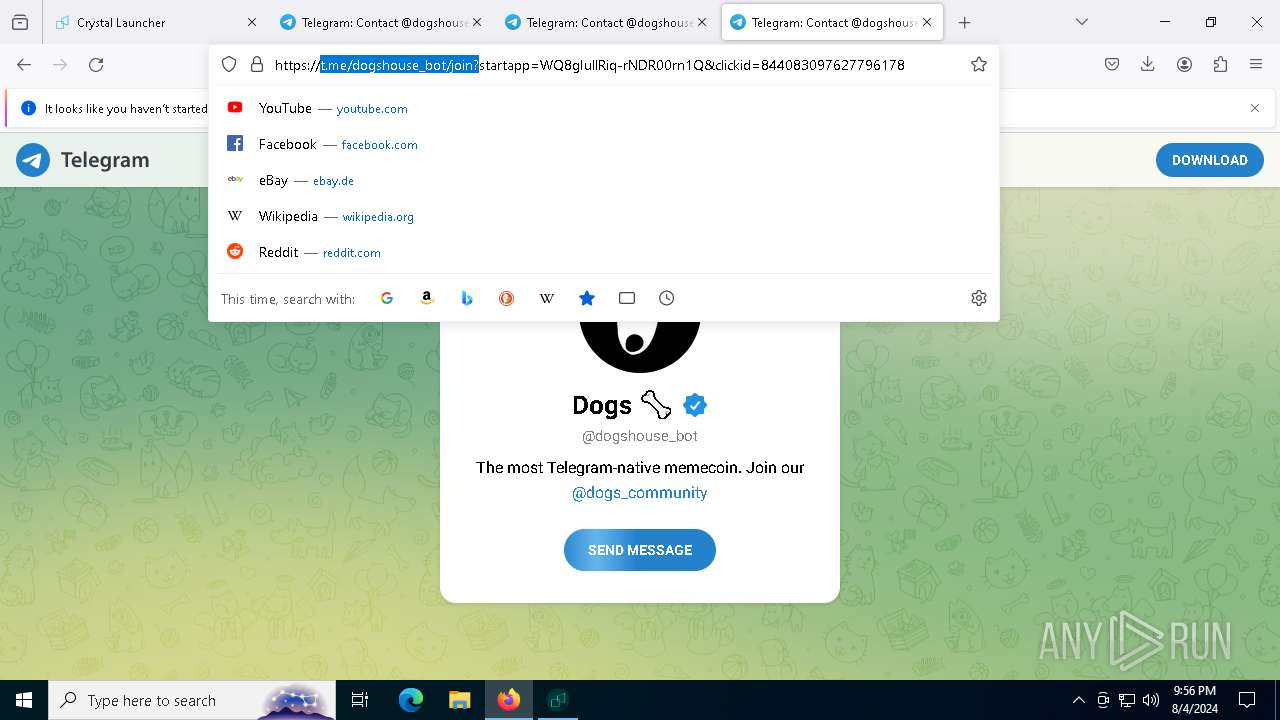This screenshot has height=720, width=1280.
Task: Click the Telegram DOWNLOAD button
Action: click(1209, 160)
